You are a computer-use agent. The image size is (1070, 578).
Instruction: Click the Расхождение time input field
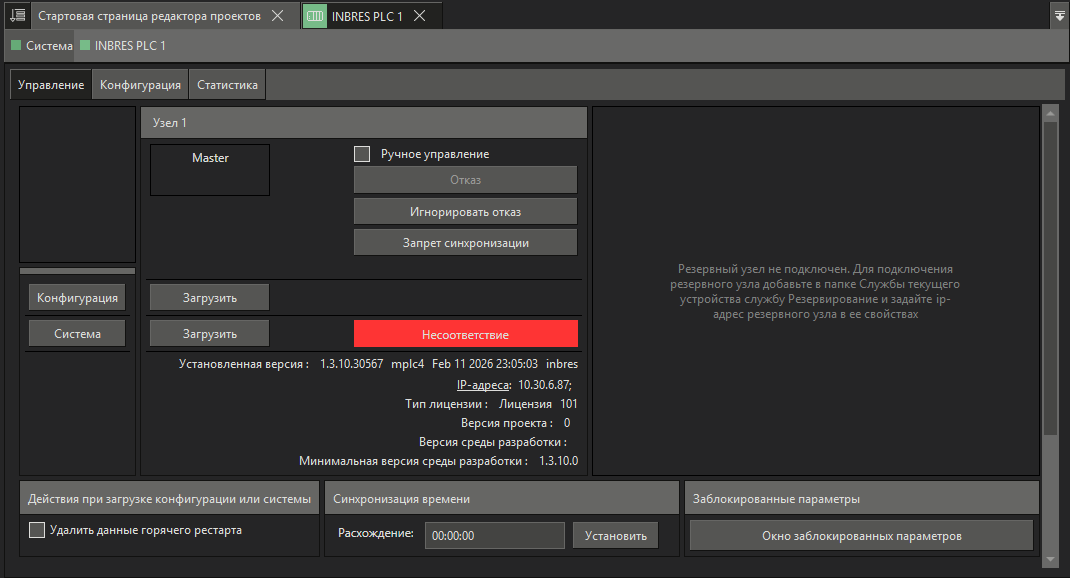495,536
